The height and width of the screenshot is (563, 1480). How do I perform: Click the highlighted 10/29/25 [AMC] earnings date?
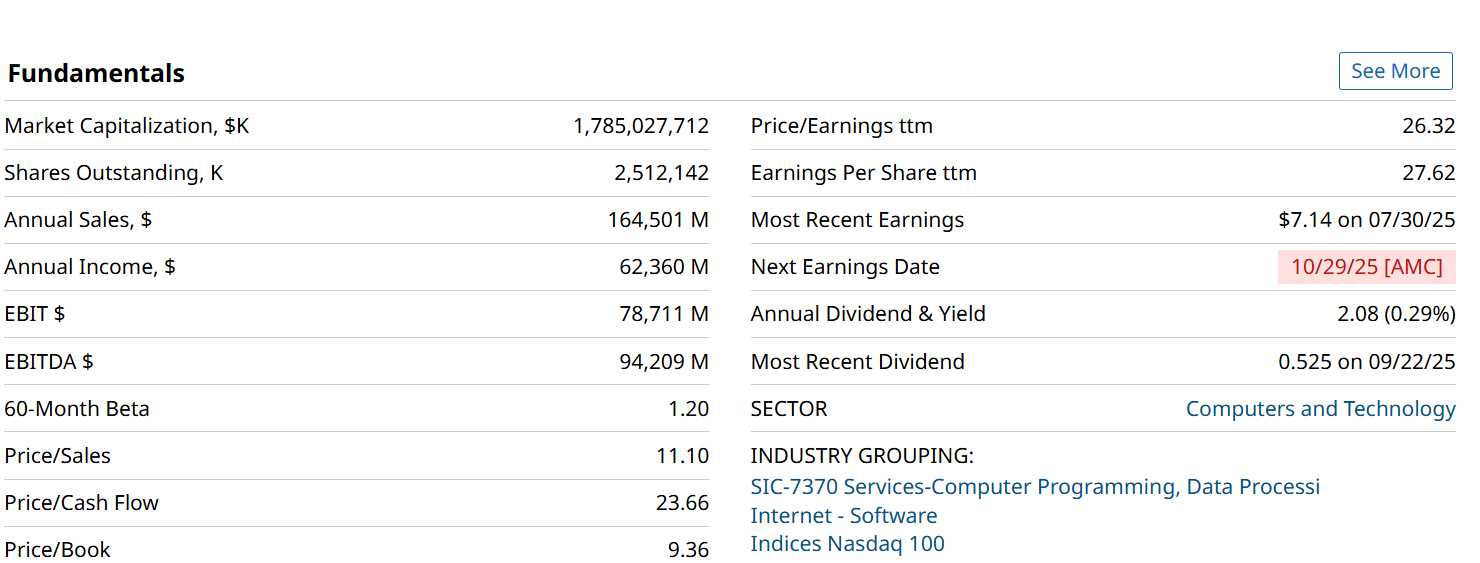[x=1366, y=267]
